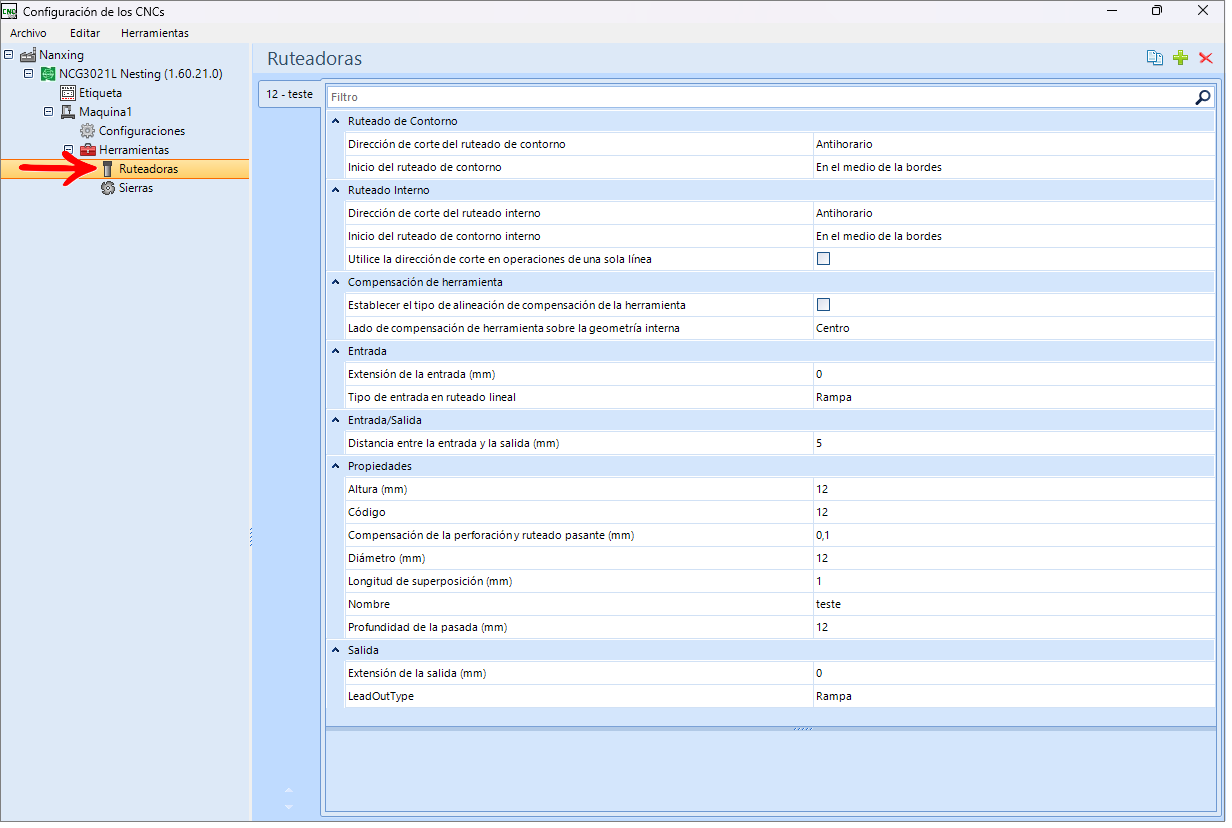
Task: Open internal contour start value field
Action: point(1012,236)
